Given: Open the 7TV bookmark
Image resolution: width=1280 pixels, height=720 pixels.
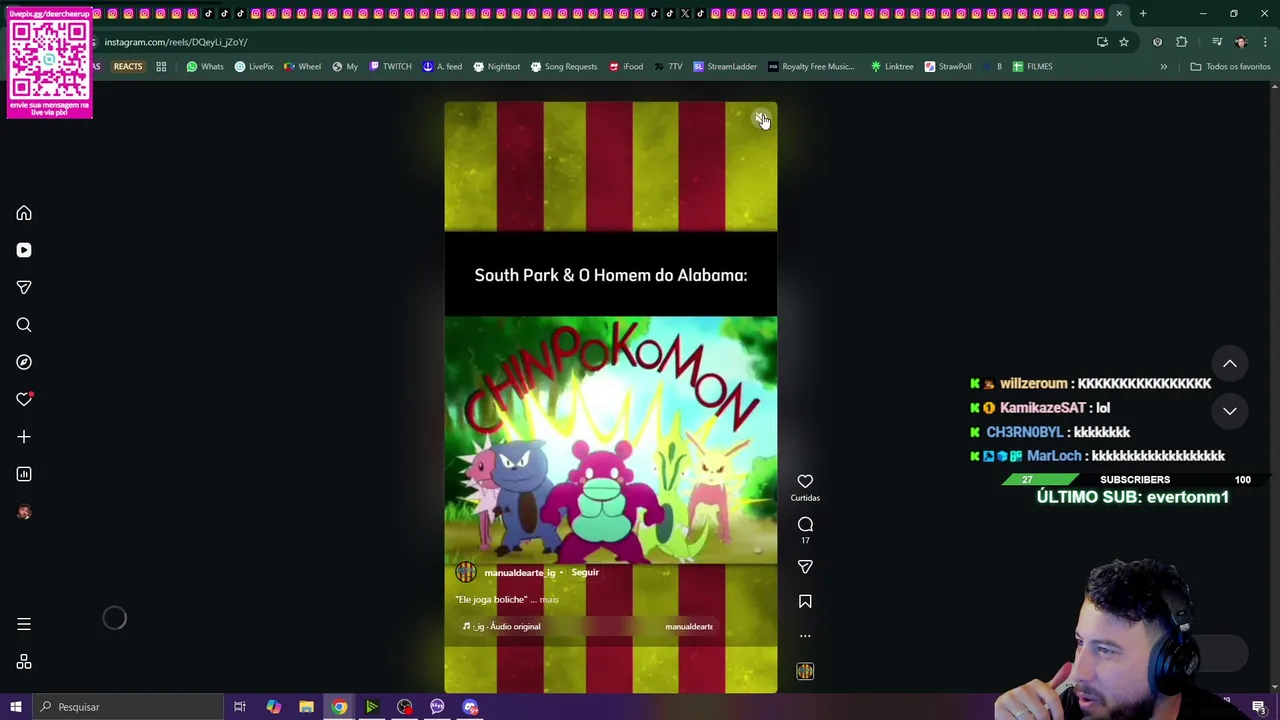Looking at the screenshot, I should (x=669, y=66).
